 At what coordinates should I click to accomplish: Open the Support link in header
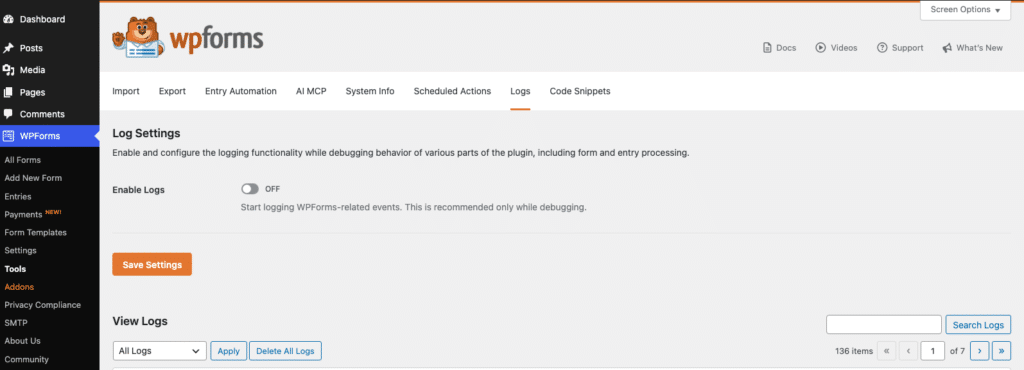coord(901,48)
